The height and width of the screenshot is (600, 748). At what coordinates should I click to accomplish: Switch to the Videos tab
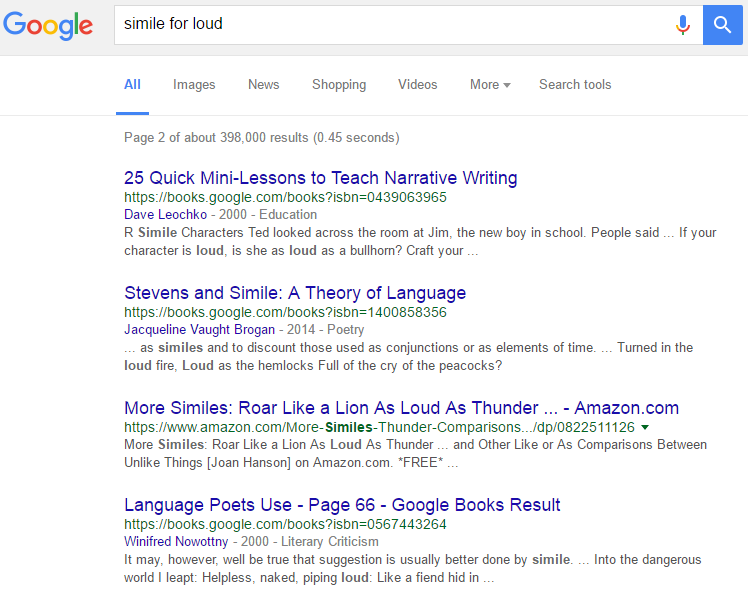[418, 85]
